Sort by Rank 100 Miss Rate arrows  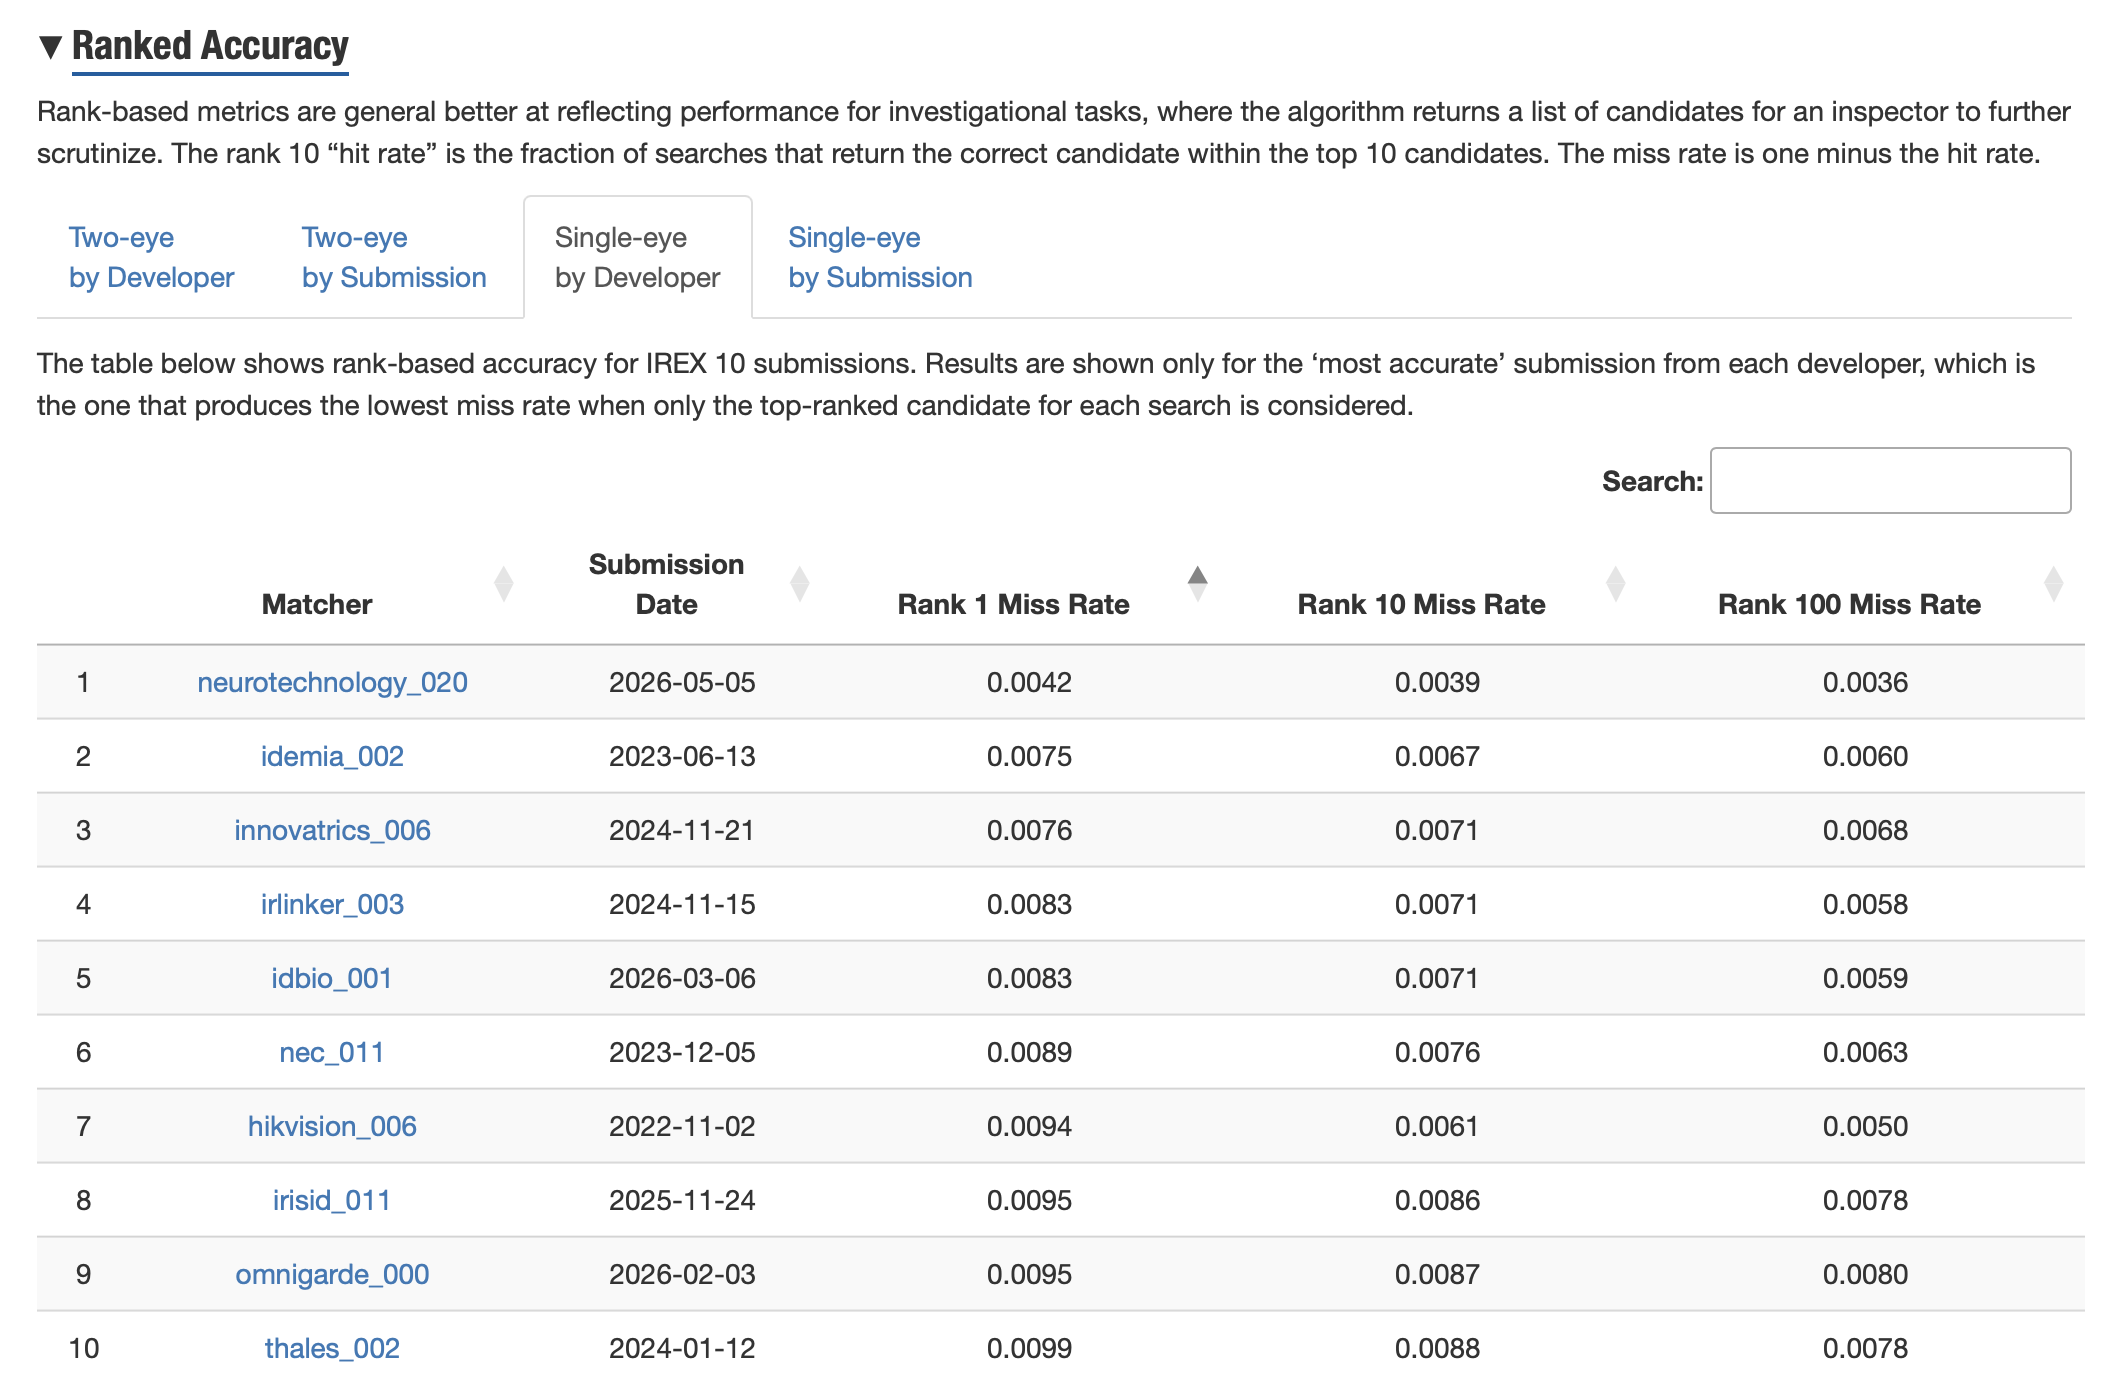(x=2053, y=584)
